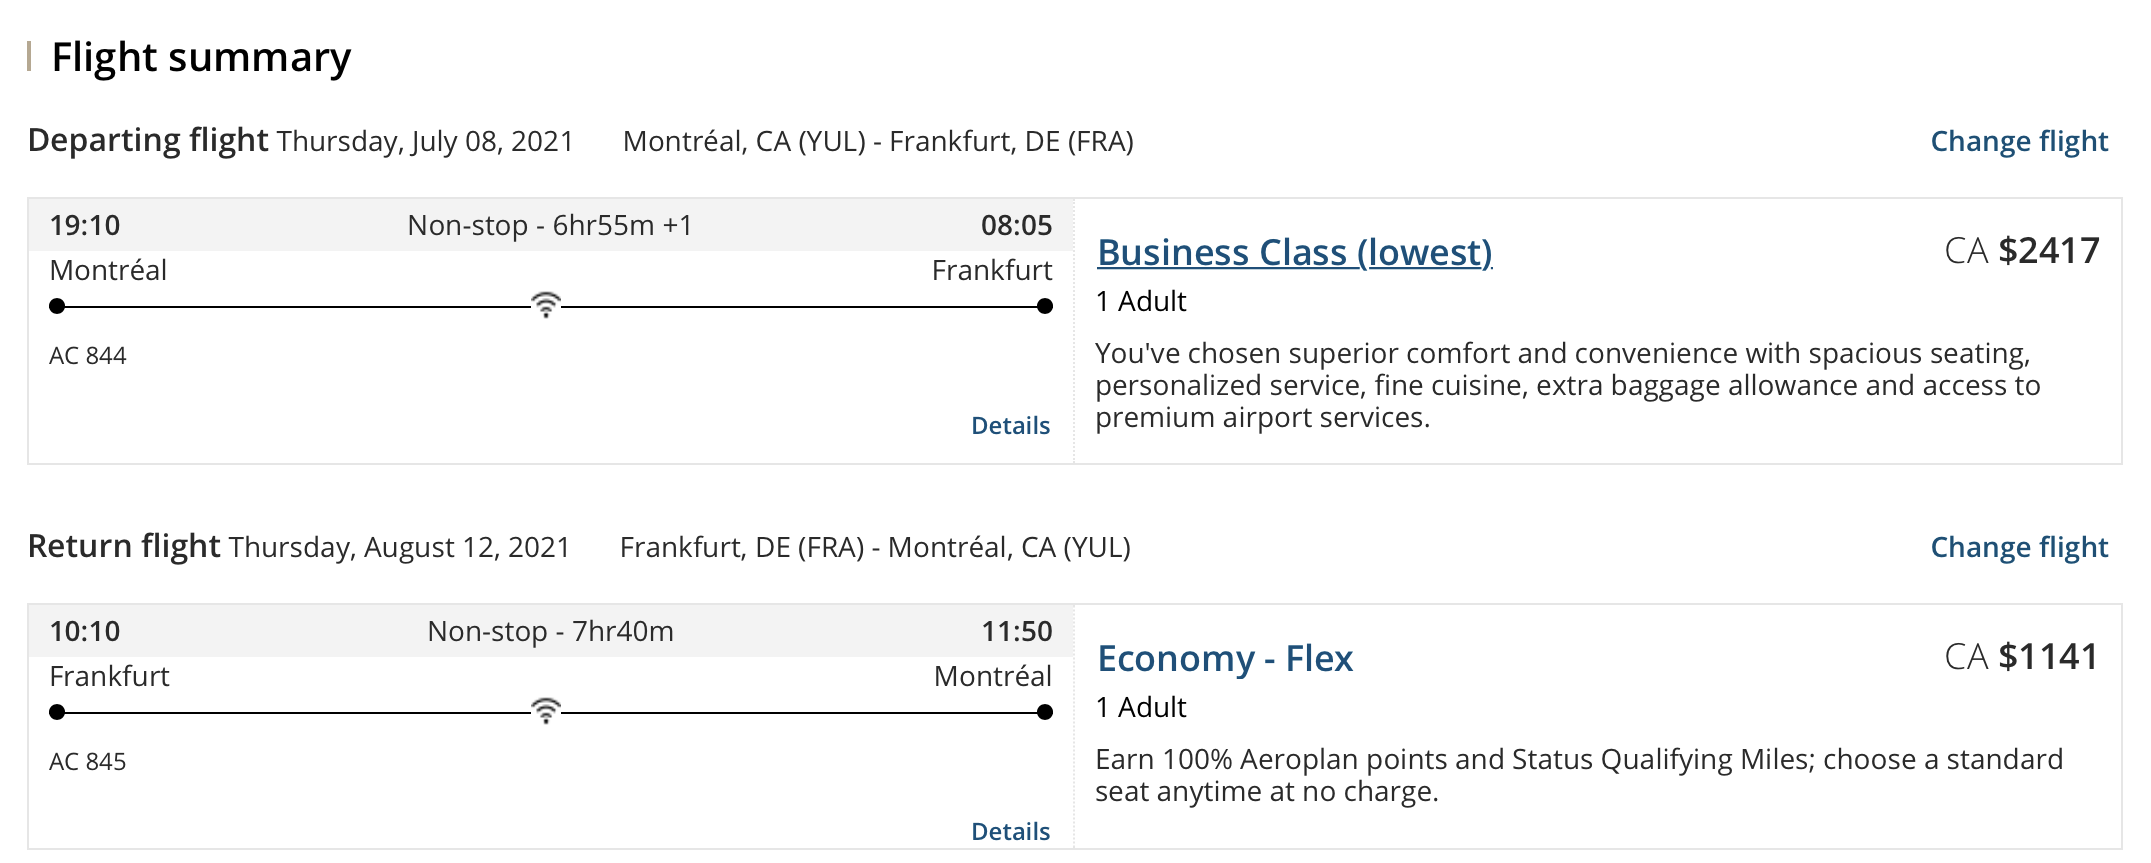
Task: Click the CA $2417 business fare price
Action: (2021, 250)
